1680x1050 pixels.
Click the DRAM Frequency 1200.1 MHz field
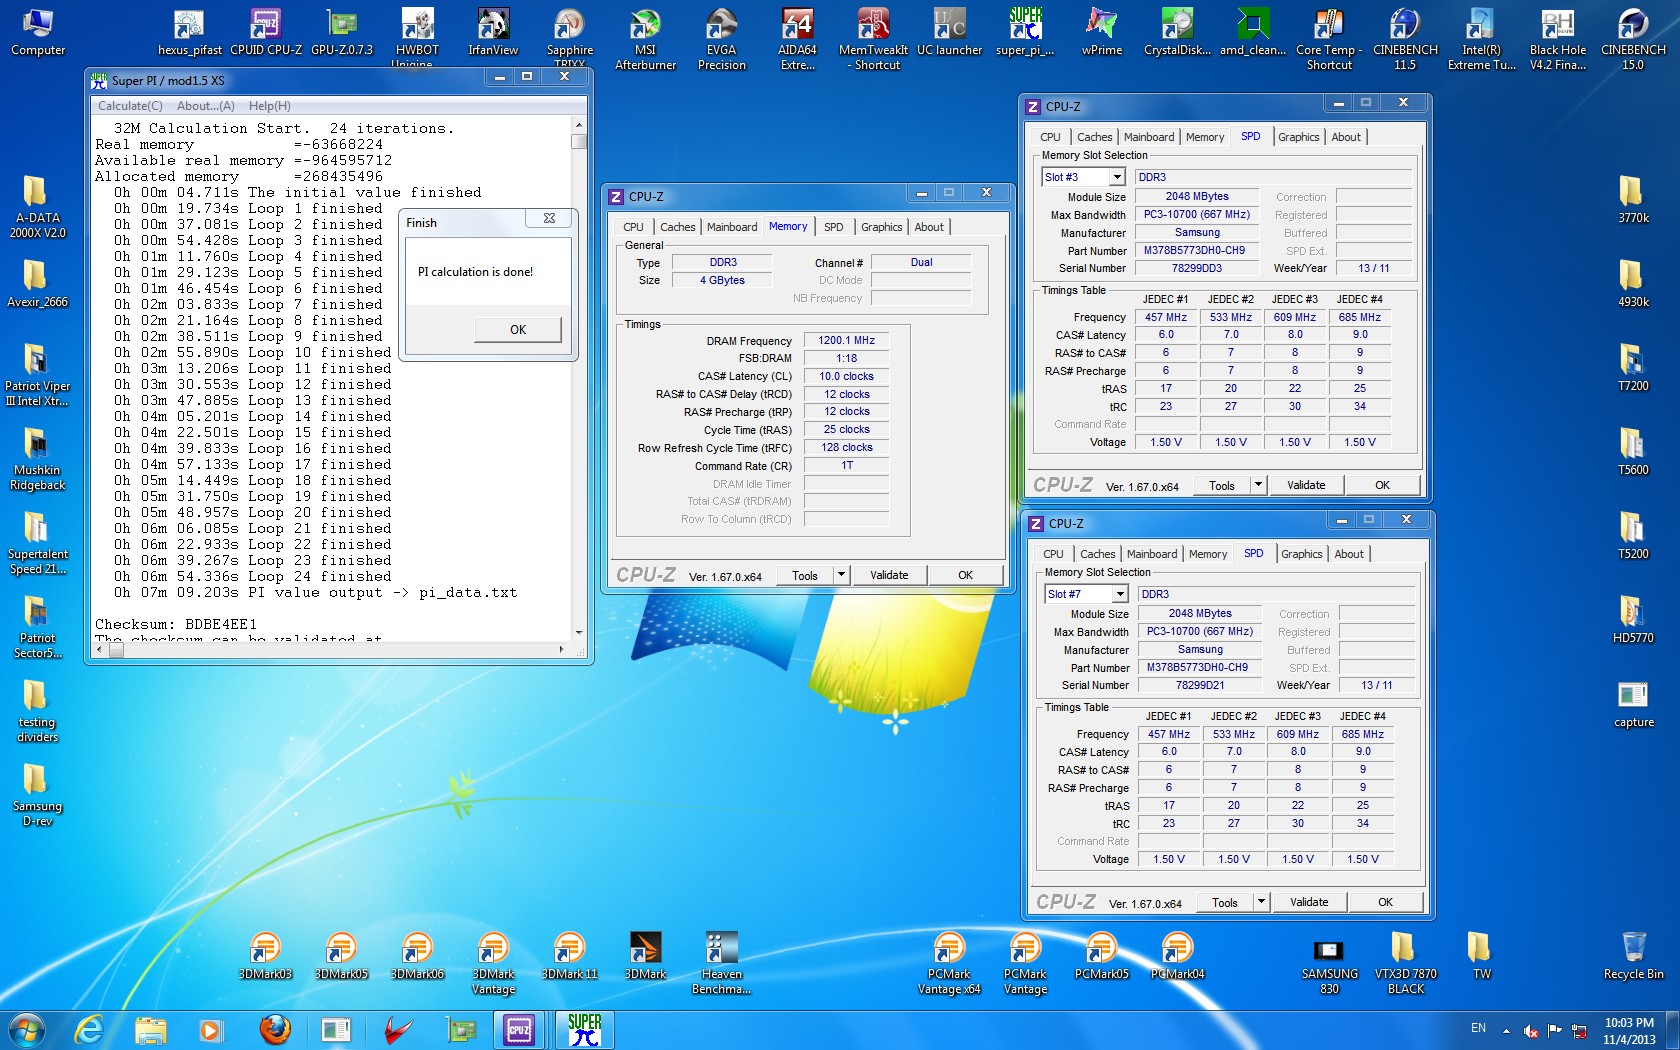pos(847,340)
